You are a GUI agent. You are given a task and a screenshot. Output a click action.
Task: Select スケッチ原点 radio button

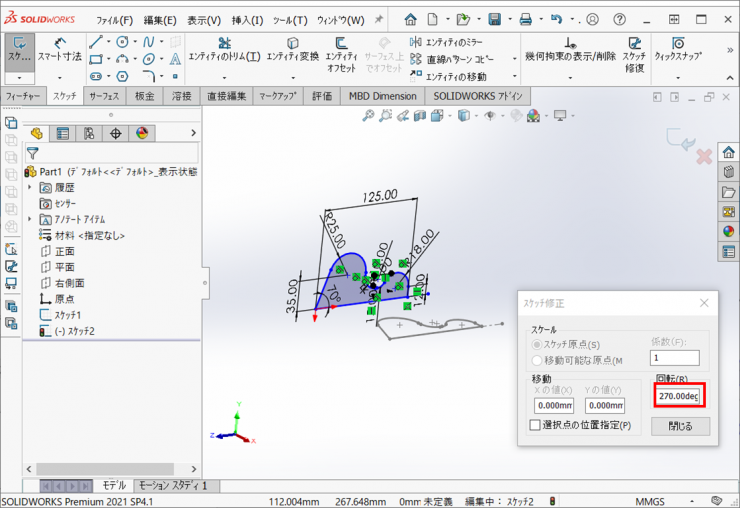[537, 345]
